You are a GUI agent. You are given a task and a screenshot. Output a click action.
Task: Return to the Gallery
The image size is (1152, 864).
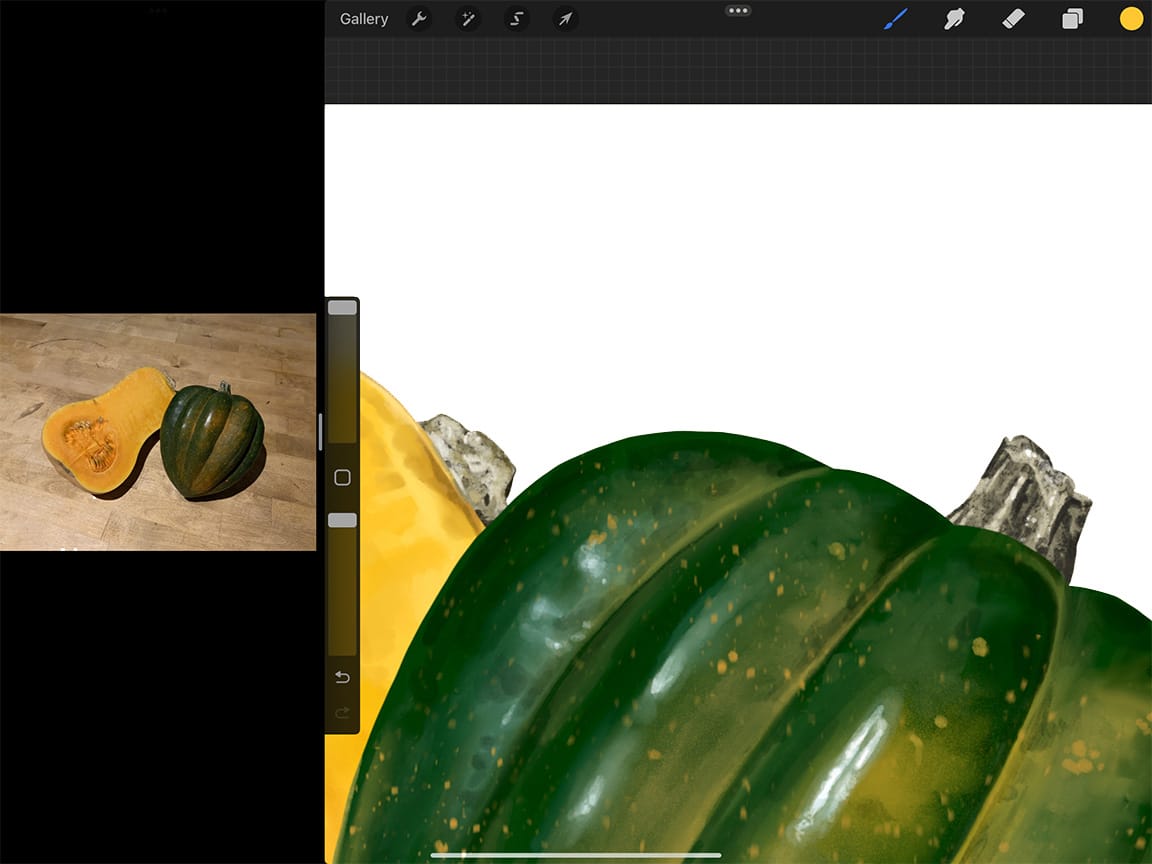[x=363, y=18]
